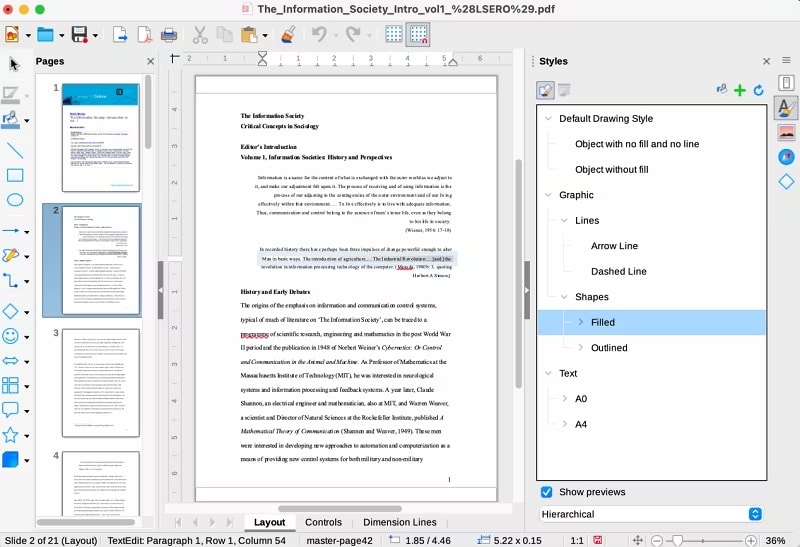800x547 pixels.
Task: Close the Pages panel
Action: click(x=151, y=61)
